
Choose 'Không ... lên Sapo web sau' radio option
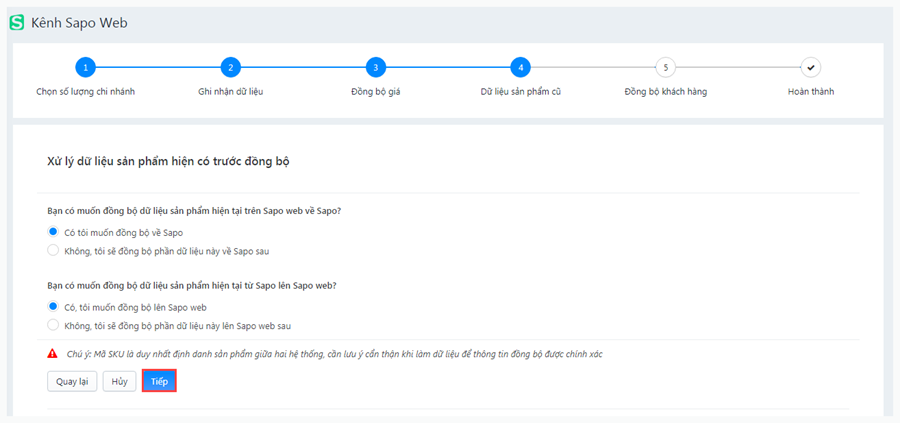tap(53, 325)
